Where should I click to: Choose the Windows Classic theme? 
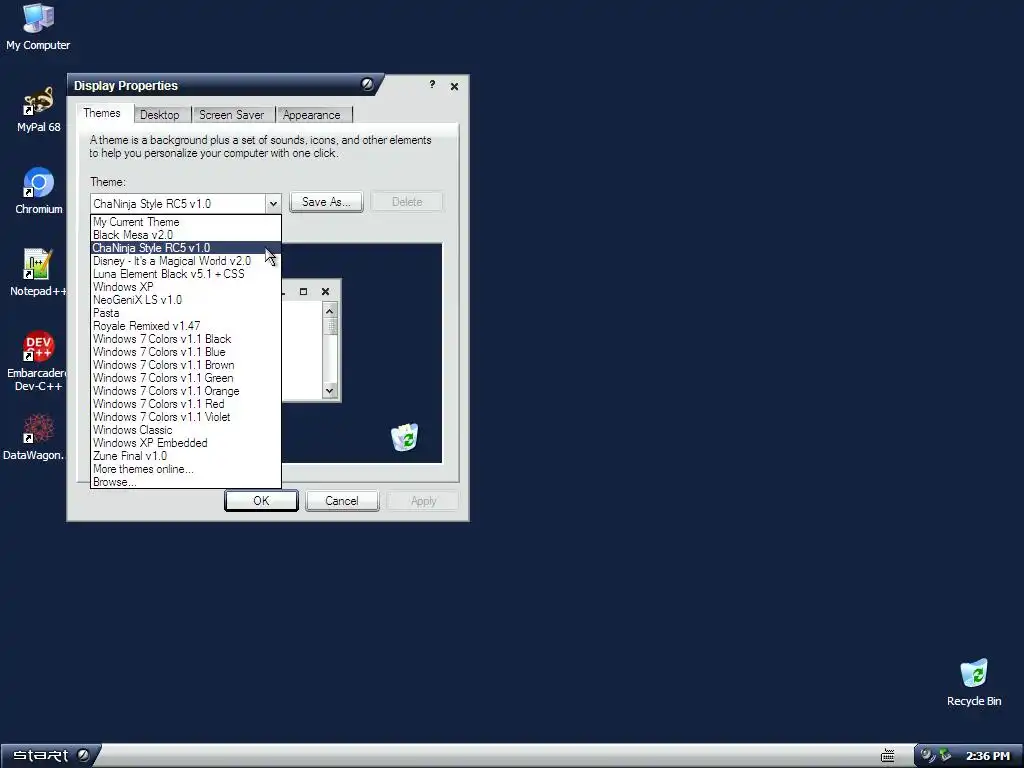[185, 430]
